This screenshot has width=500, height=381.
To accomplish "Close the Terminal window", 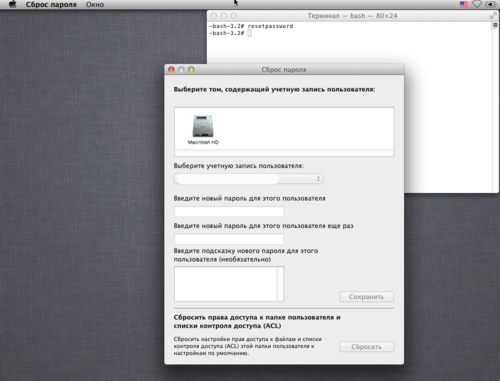I will (214, 16).
